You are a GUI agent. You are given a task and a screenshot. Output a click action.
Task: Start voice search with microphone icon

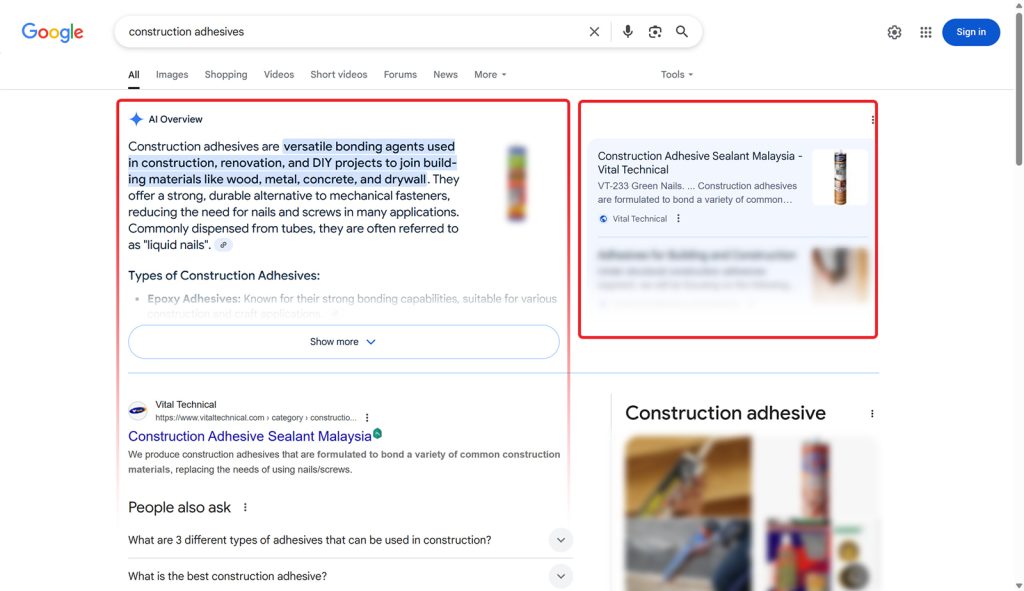627,31
